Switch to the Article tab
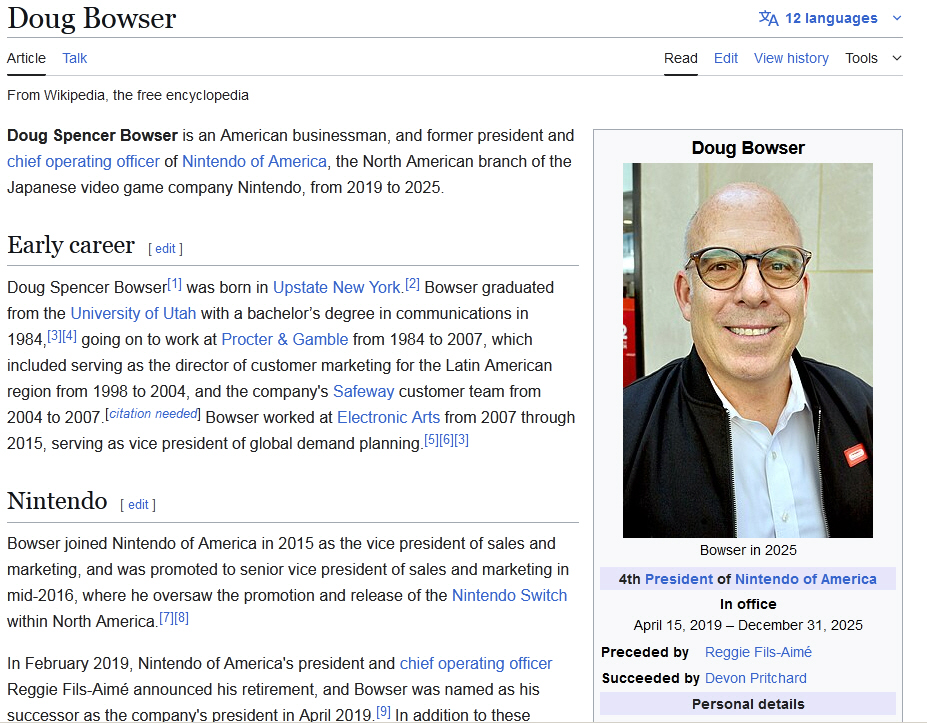This screenshot has height=724, width=927. click(x=26, y=58)
